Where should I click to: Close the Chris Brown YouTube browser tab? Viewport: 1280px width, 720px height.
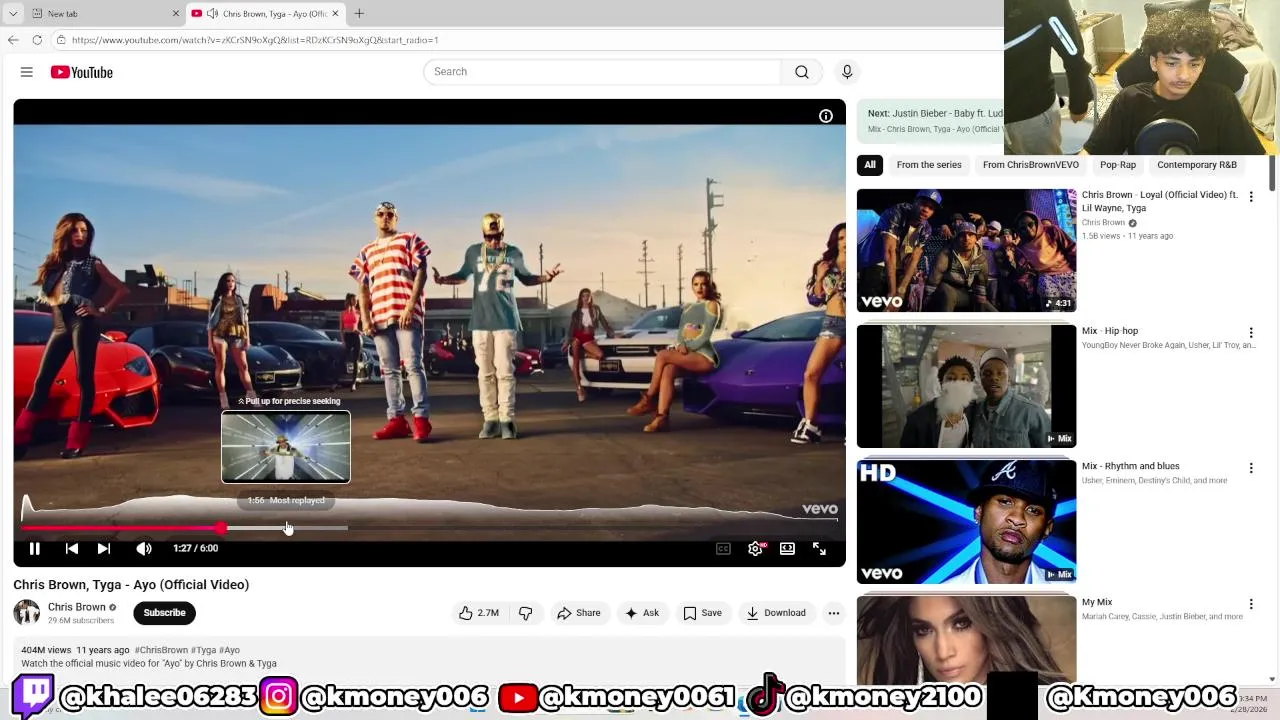click(x=336, y=14)
